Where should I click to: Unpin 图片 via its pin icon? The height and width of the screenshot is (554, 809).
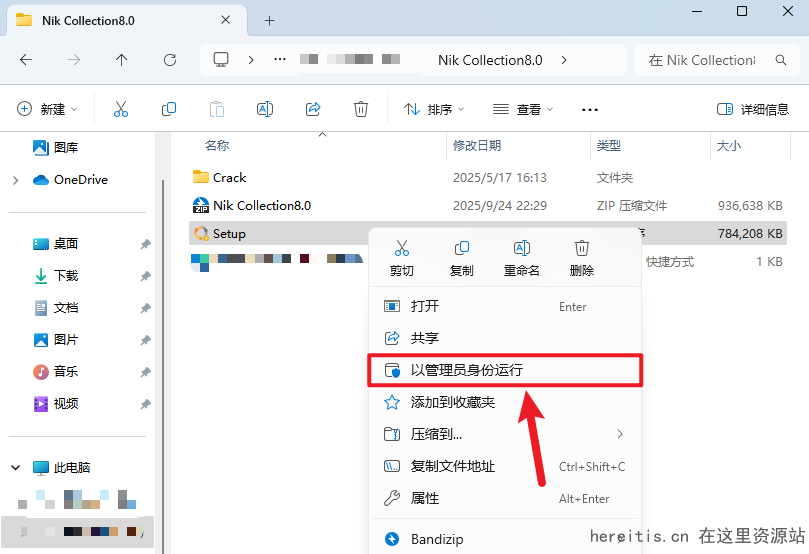145,340
